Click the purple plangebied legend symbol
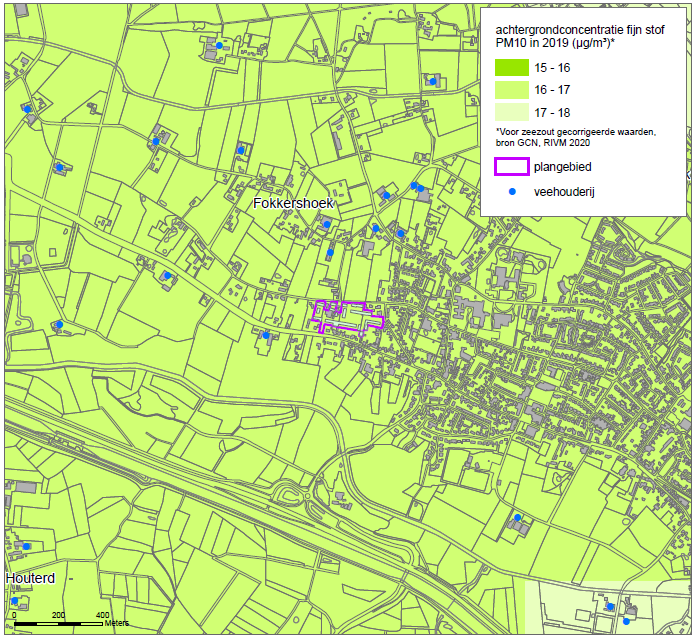The height and width of the screenshot is (640, 698). coord(512,166)
